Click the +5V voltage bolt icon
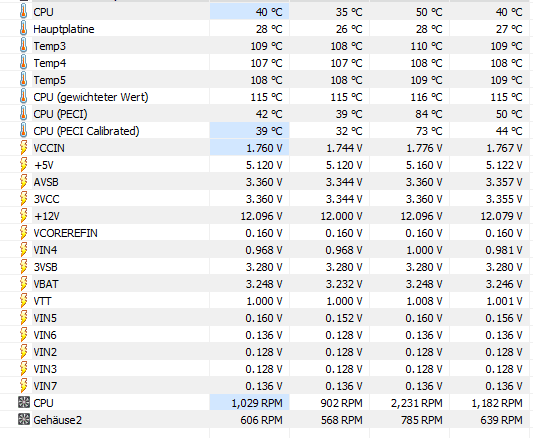Viewport: 533px width, 438px height. click(x=23, y=165)
